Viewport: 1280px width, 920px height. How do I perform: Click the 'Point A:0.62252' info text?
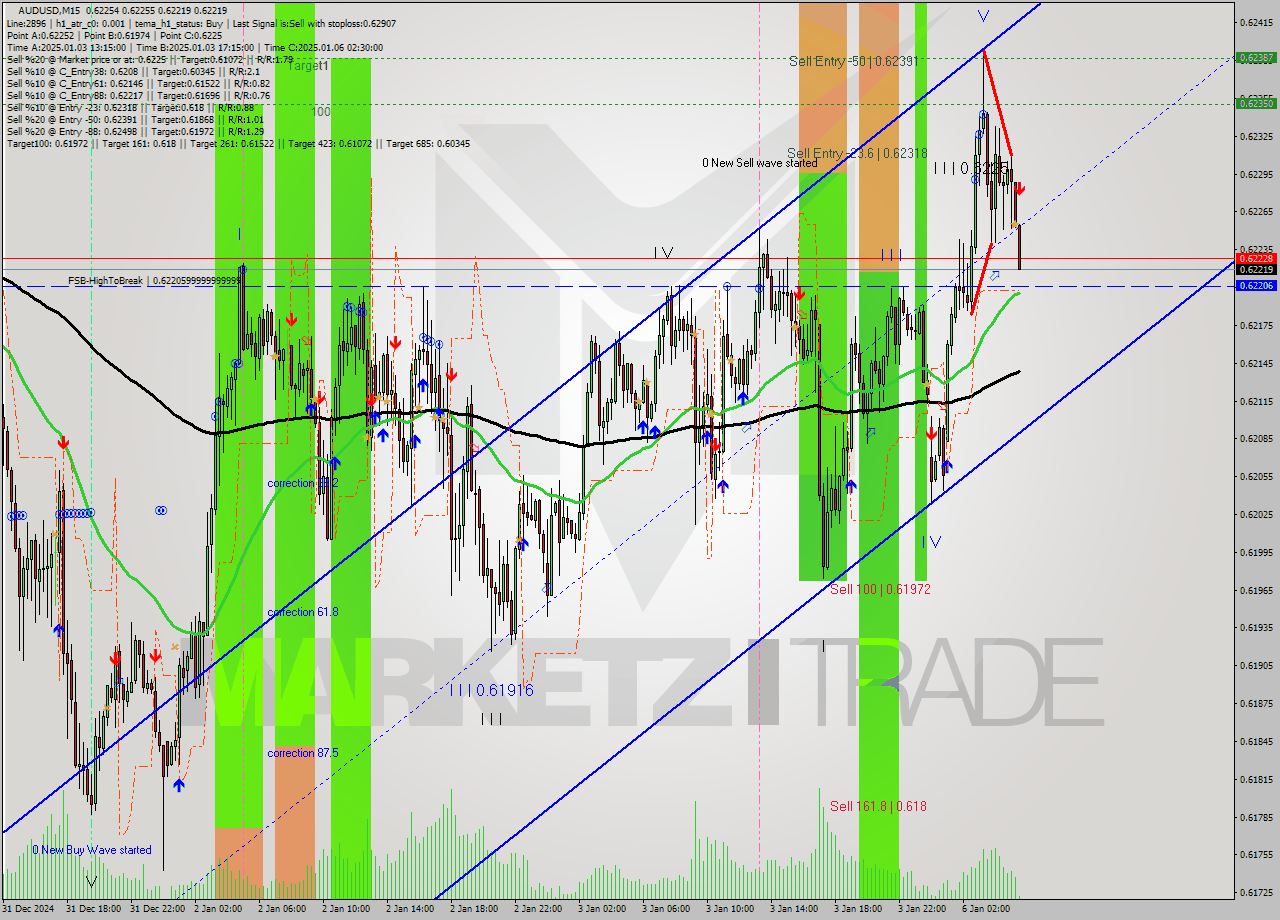point(38,35)
